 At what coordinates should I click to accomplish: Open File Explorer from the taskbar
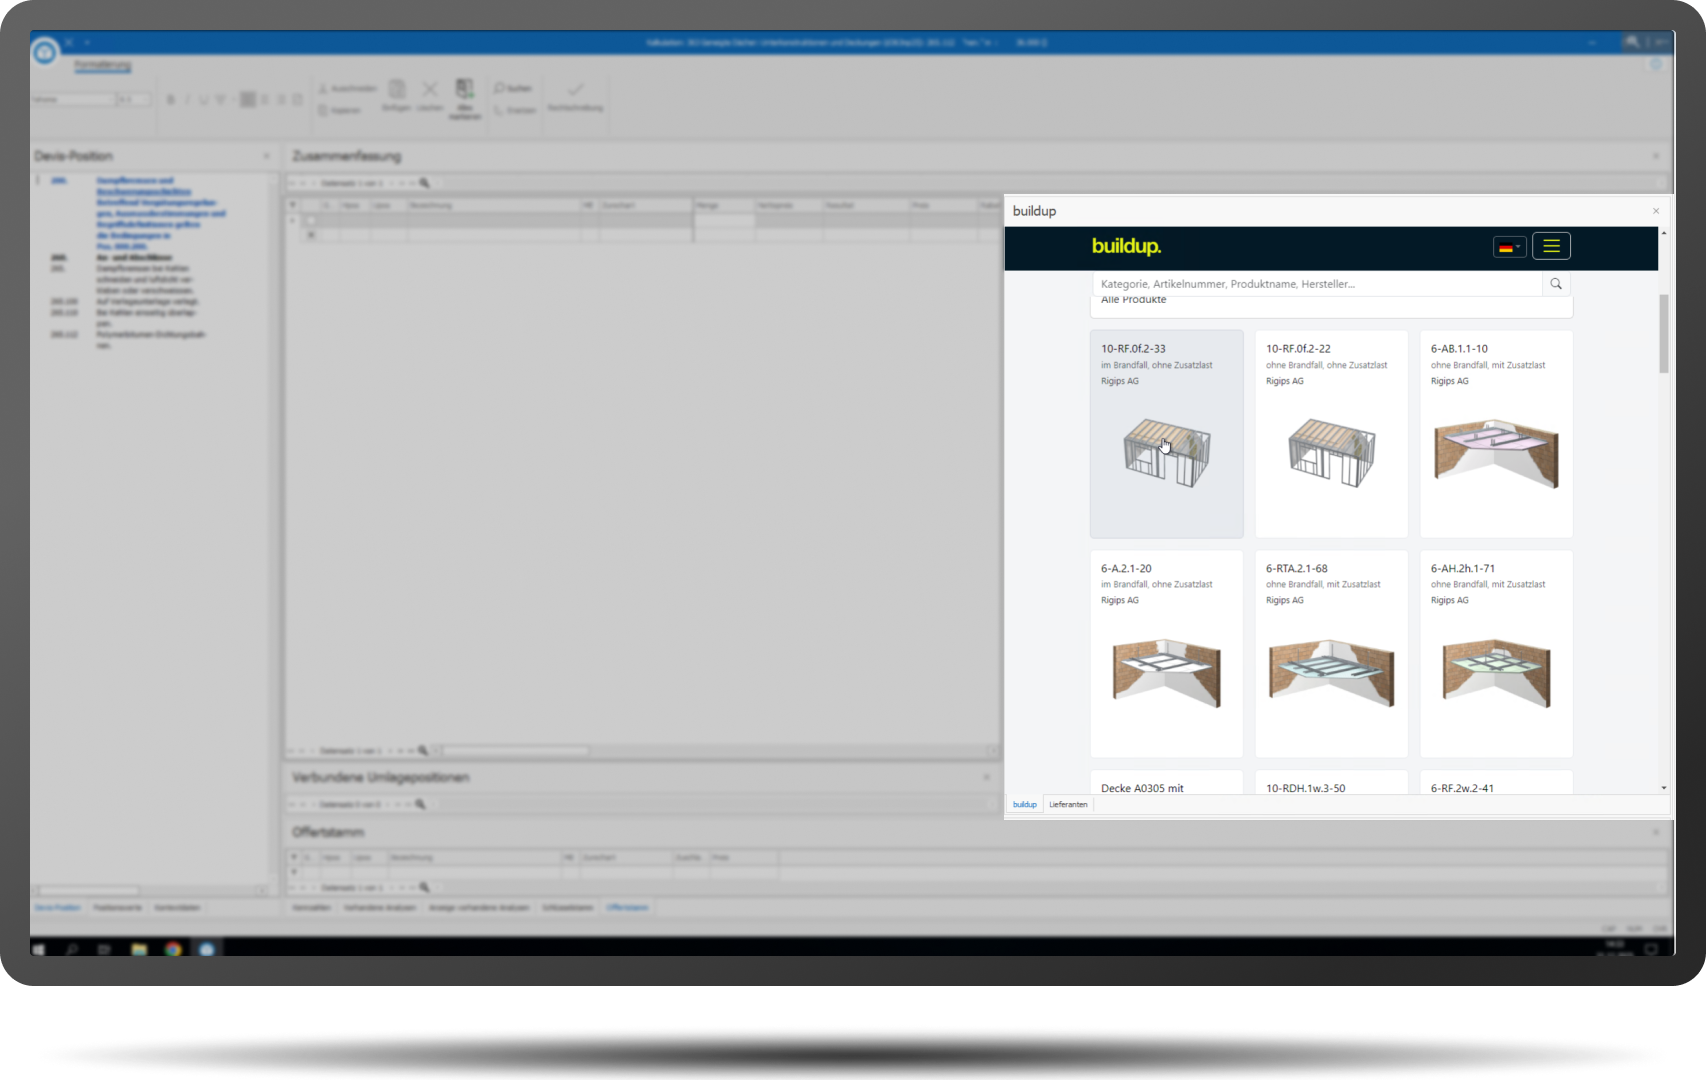(x=139, y=948)
